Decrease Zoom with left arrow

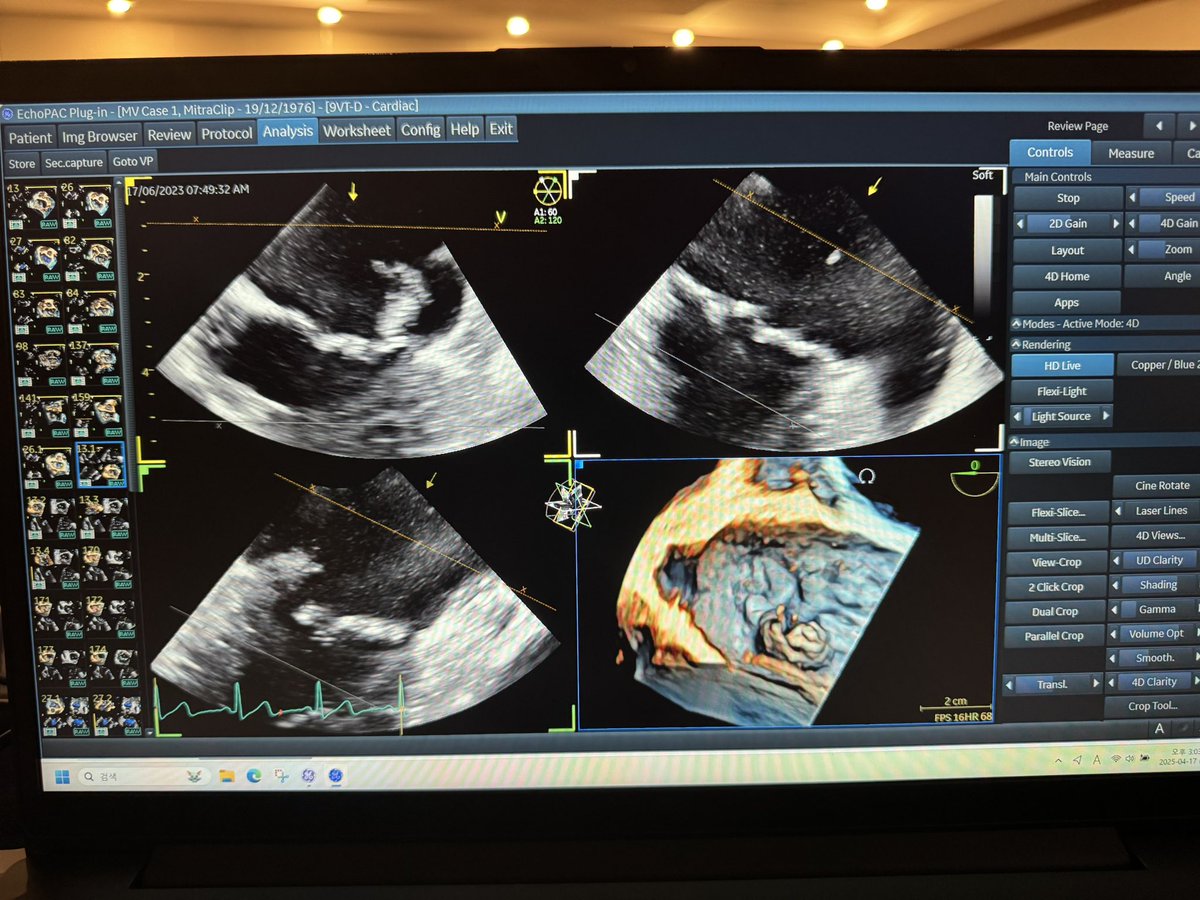tap(1133, 250)
